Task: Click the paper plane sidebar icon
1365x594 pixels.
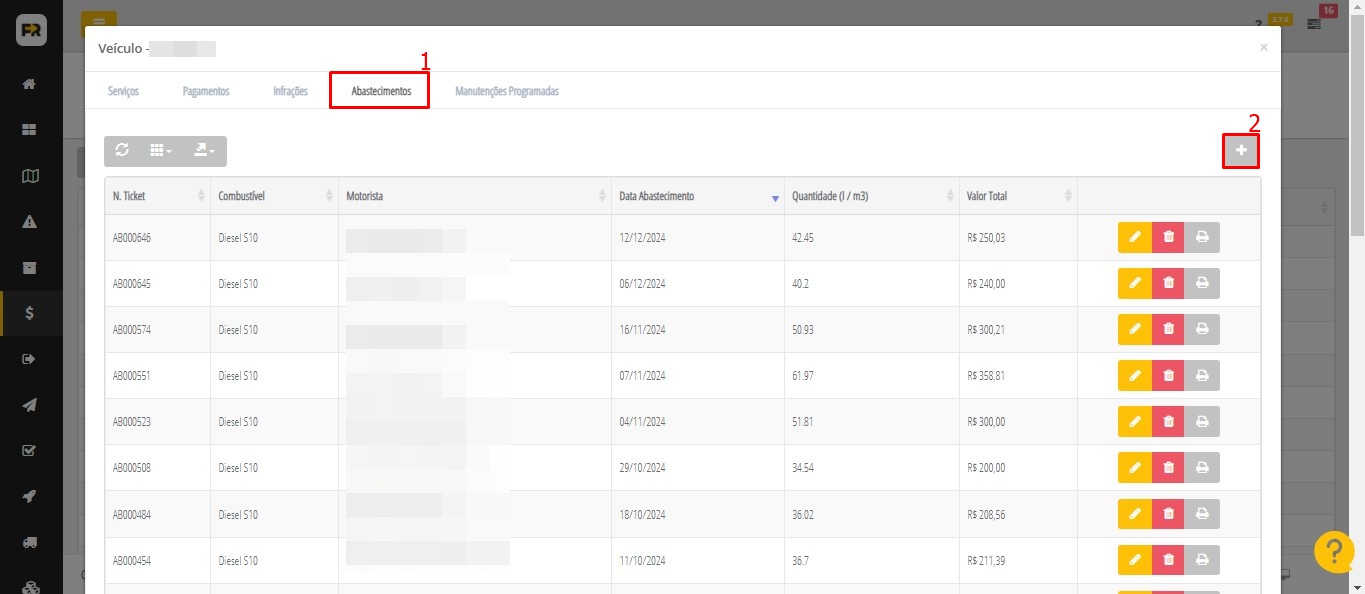Action: tap(30, 405)
